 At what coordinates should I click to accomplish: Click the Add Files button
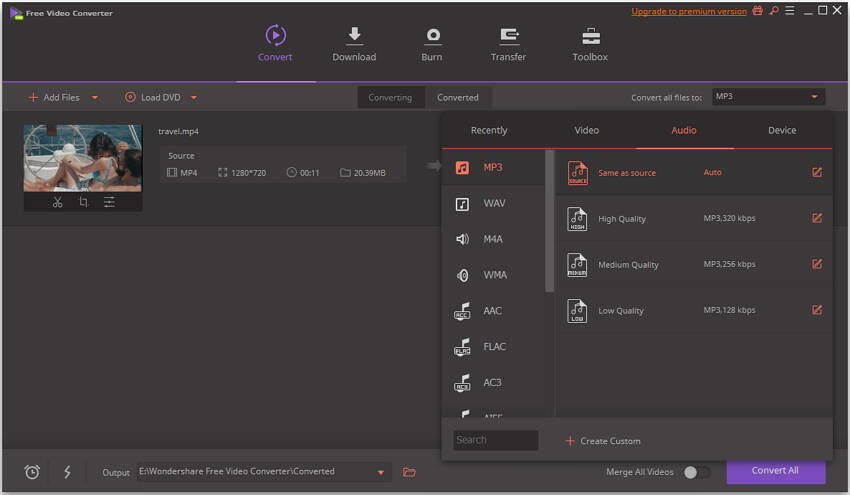click(x=54, y=98)
